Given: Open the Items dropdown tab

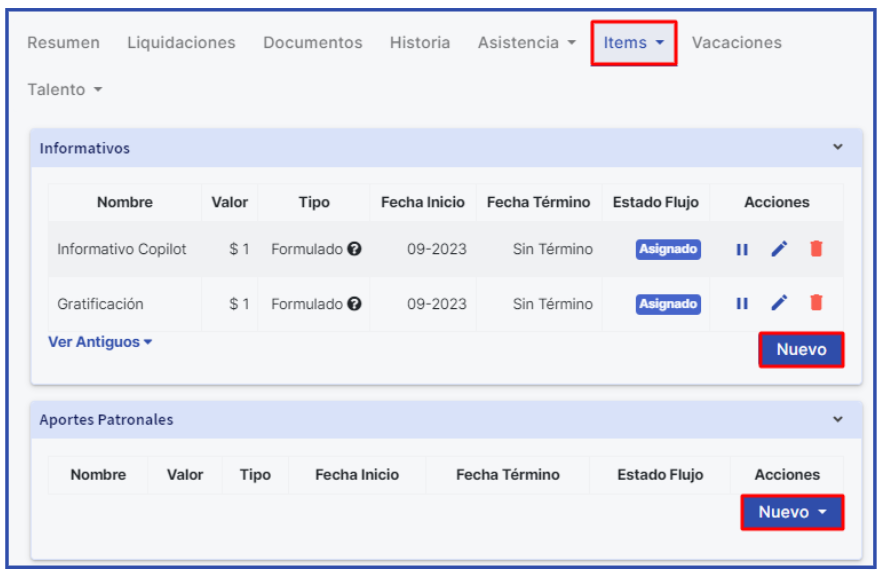Looking at the screenshot, I should 634,43.
